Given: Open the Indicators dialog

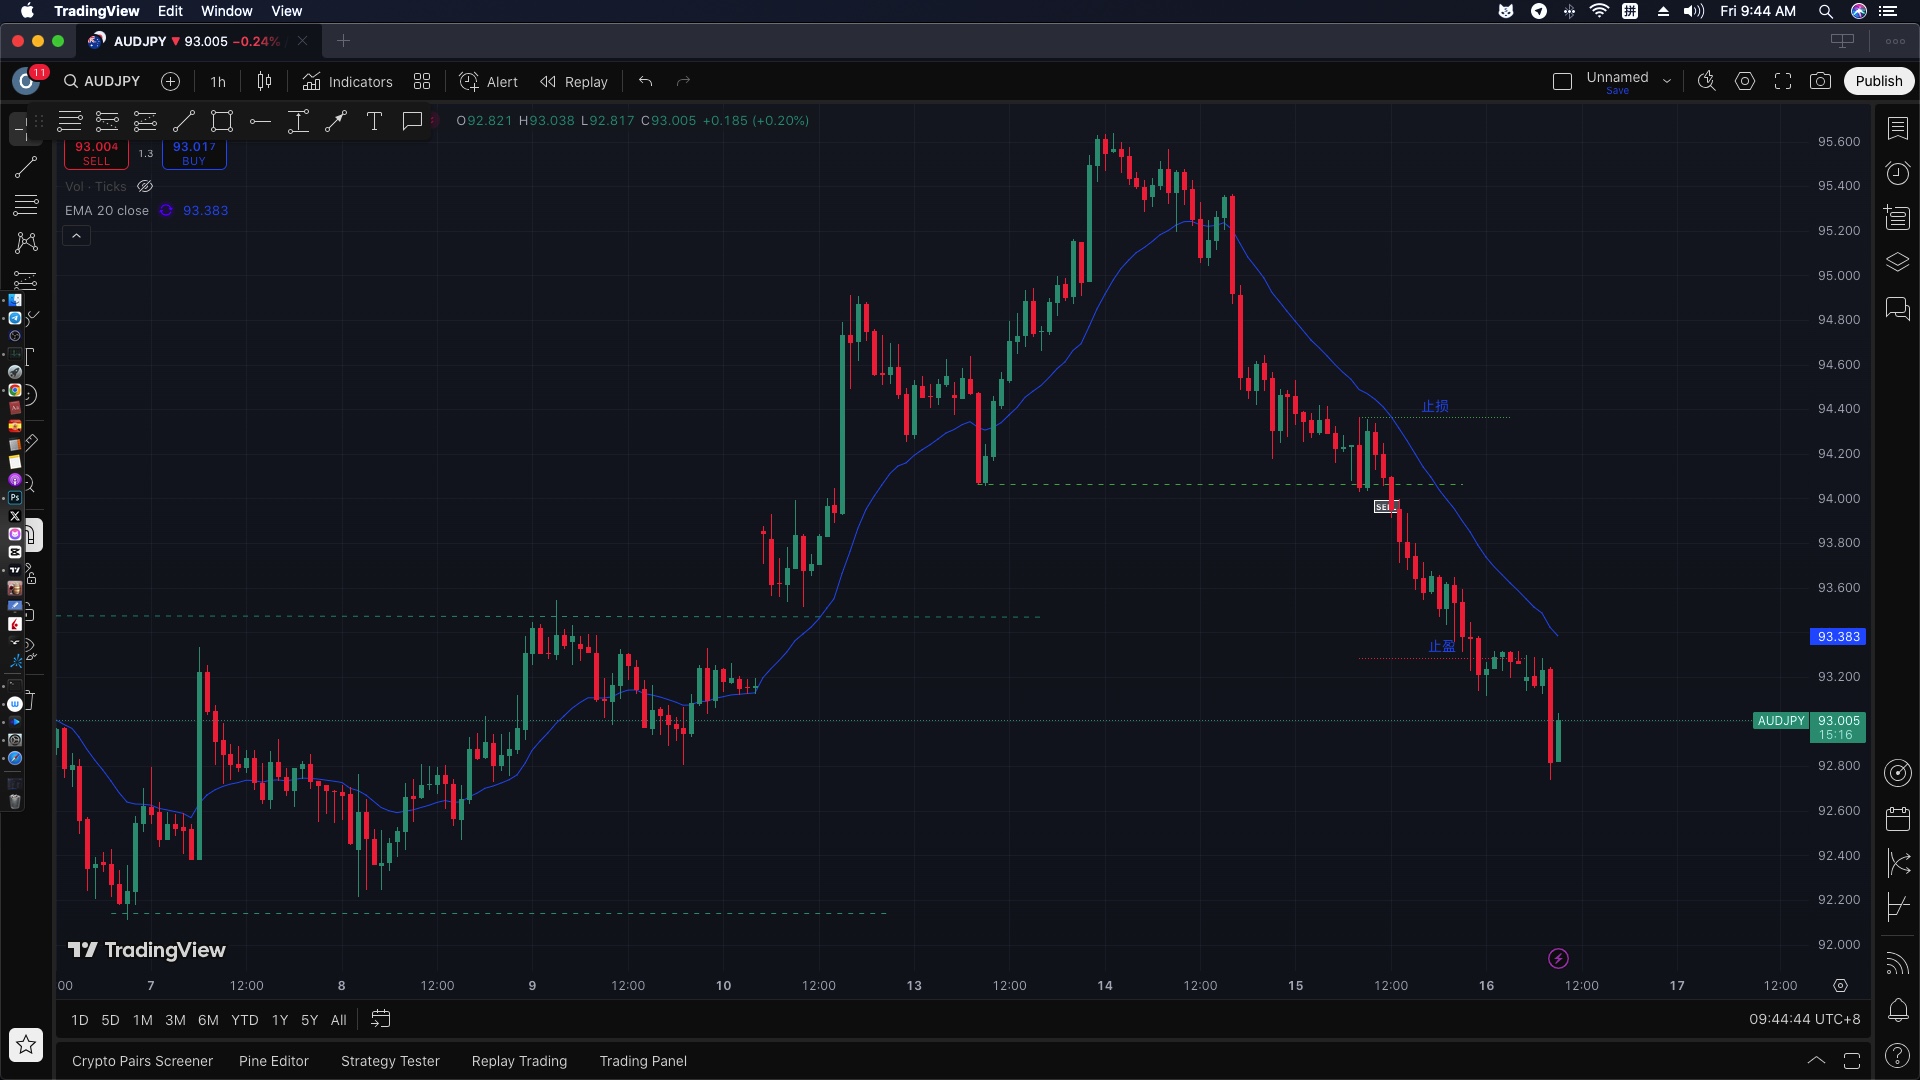Looking at the screenshot, I should pyautogui.click(x=348, y=82).
